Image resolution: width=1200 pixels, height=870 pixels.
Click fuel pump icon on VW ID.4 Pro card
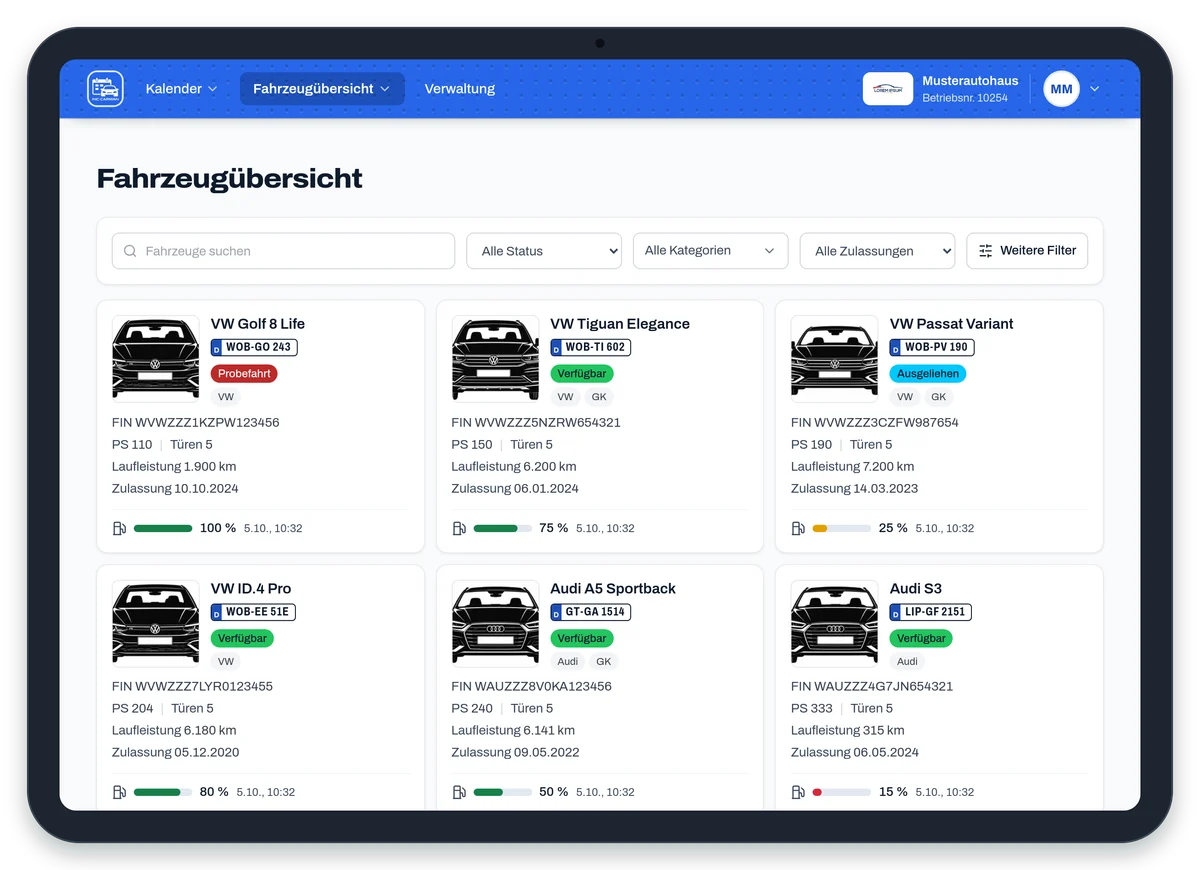[119, 792]
